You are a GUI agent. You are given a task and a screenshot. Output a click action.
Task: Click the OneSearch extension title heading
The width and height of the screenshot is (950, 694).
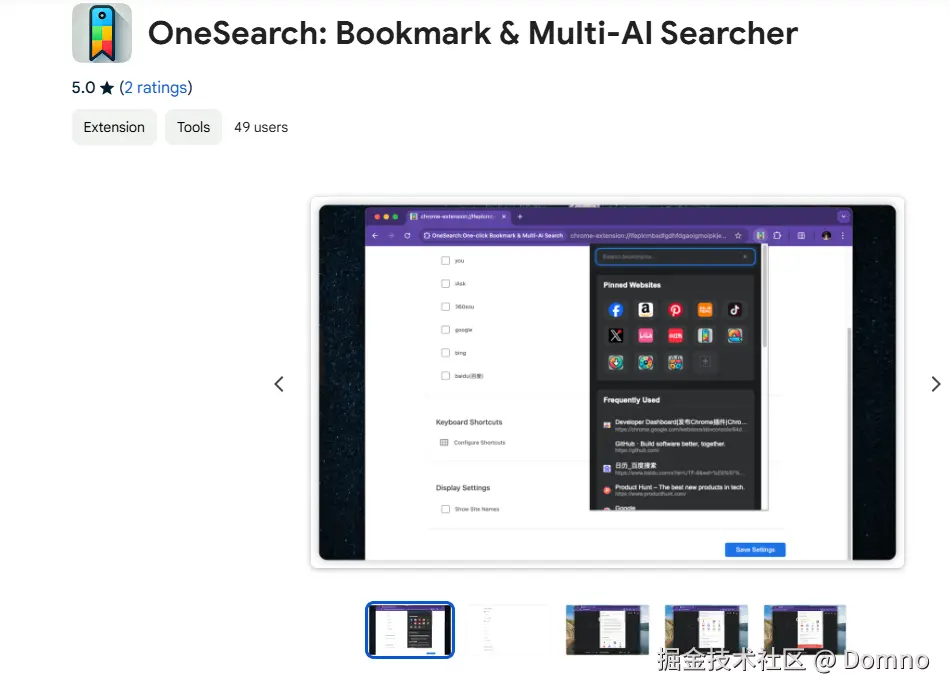click(x=473, y=33)
